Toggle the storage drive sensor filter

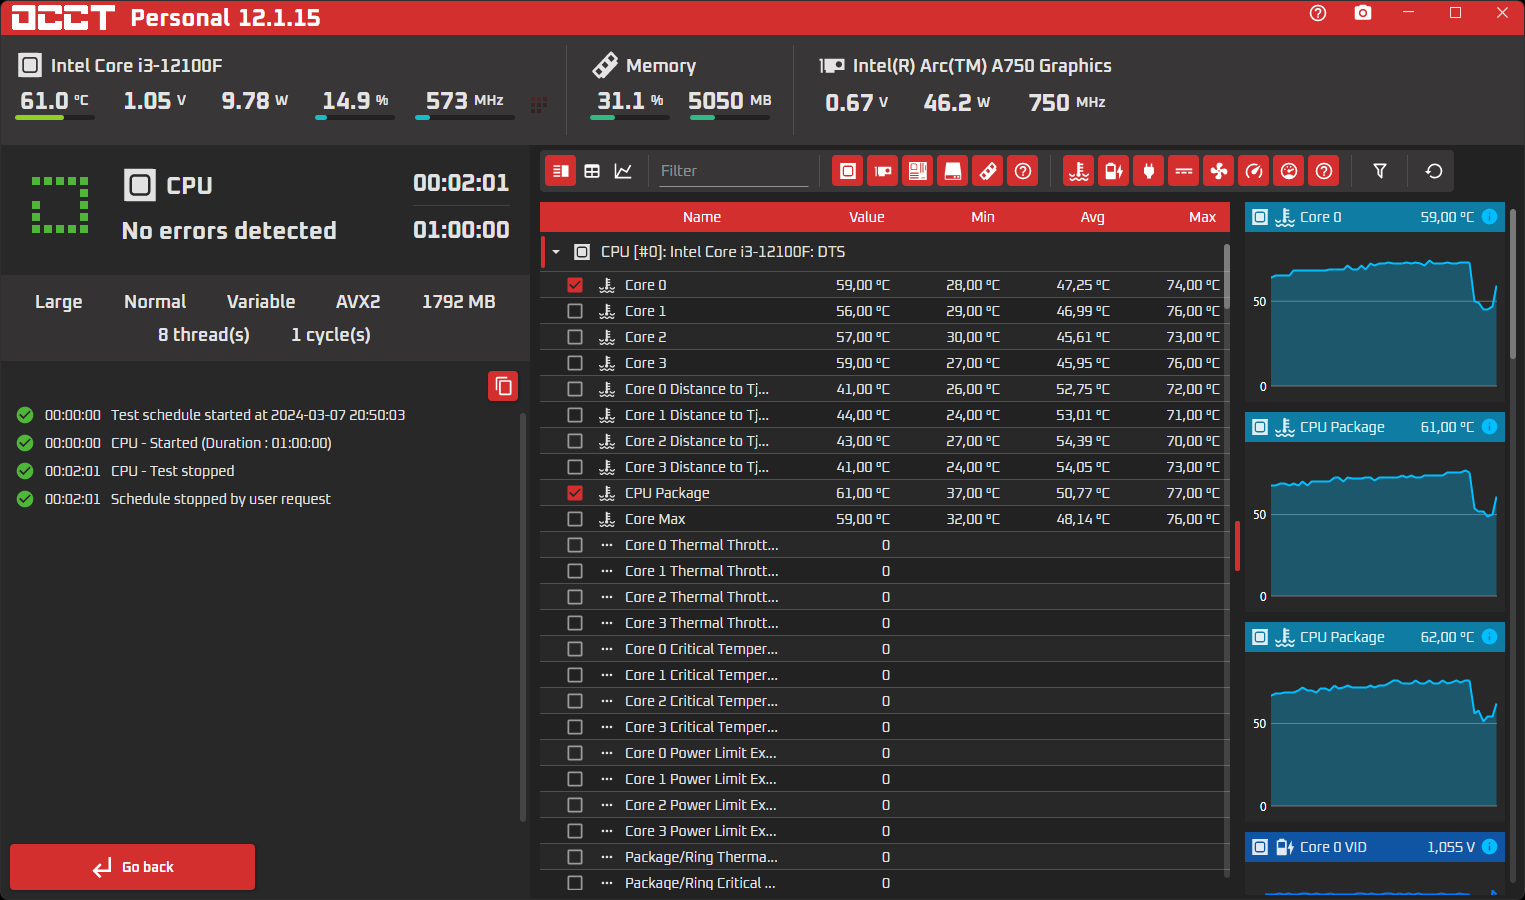click(953, 171)
